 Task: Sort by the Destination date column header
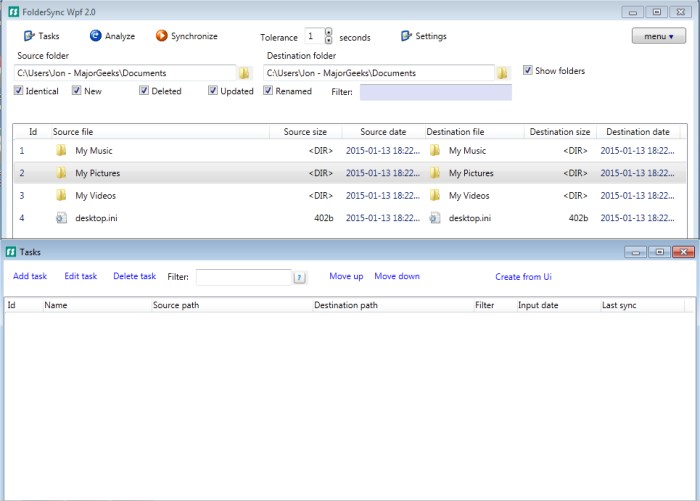pyautogui.click(x=638, y=132)
